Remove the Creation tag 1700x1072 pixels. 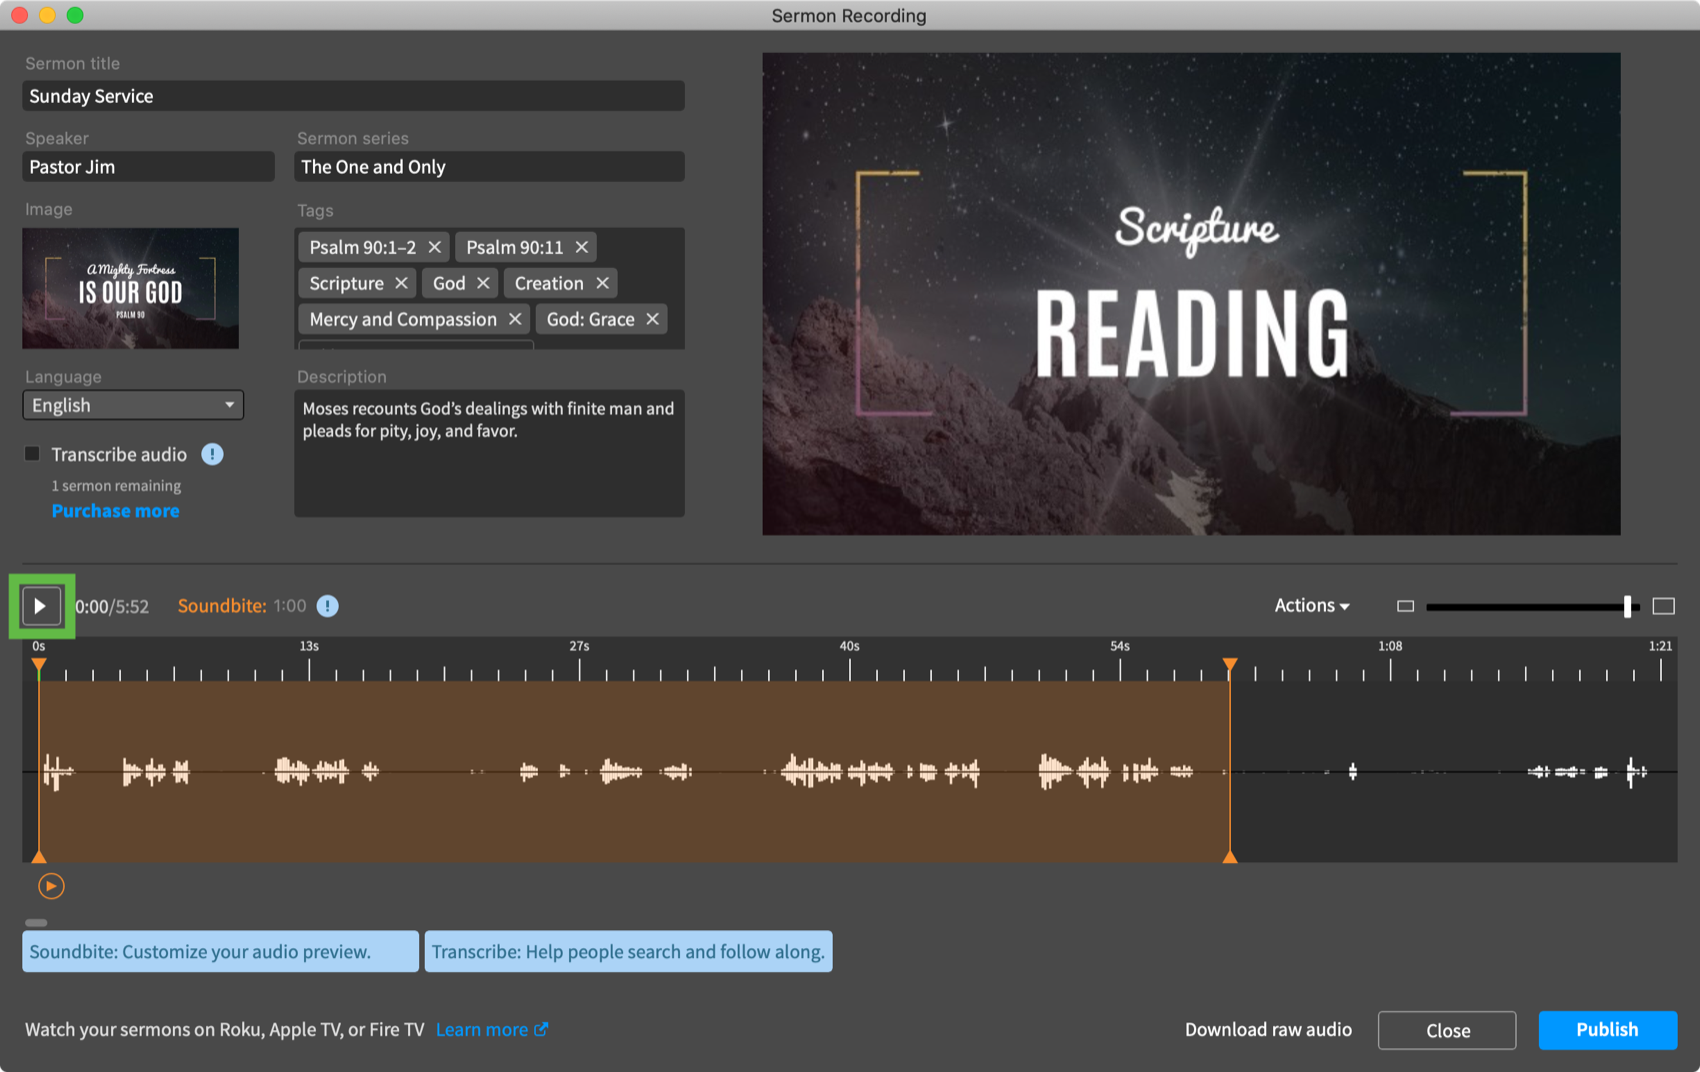(602, 283)
